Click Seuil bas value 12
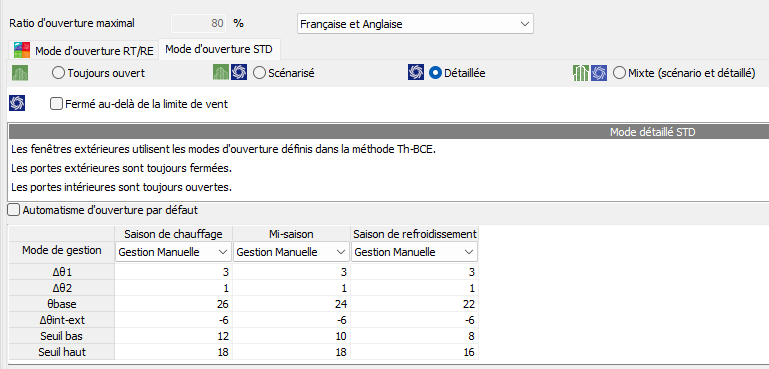The height and width of the screenshot is (369, 769). [173, 336]
